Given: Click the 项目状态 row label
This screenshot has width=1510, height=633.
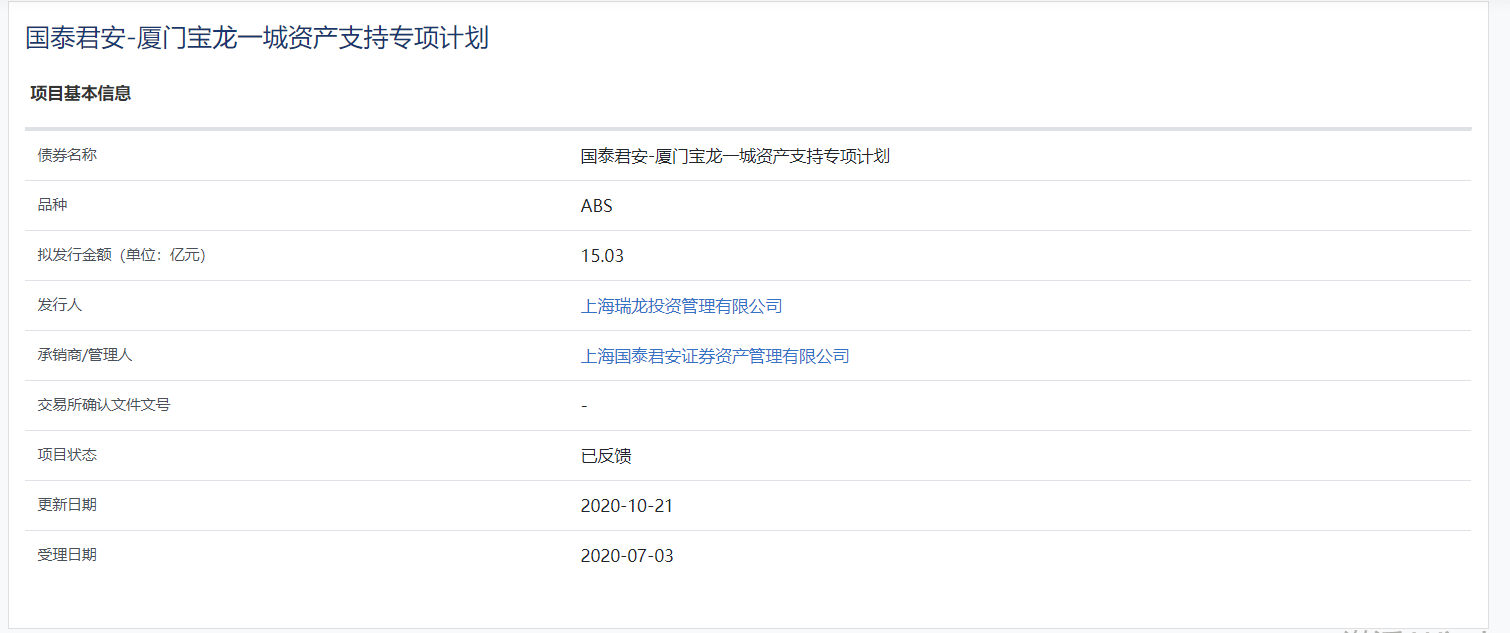Looking at the screenshot, I should coord(67,455).
